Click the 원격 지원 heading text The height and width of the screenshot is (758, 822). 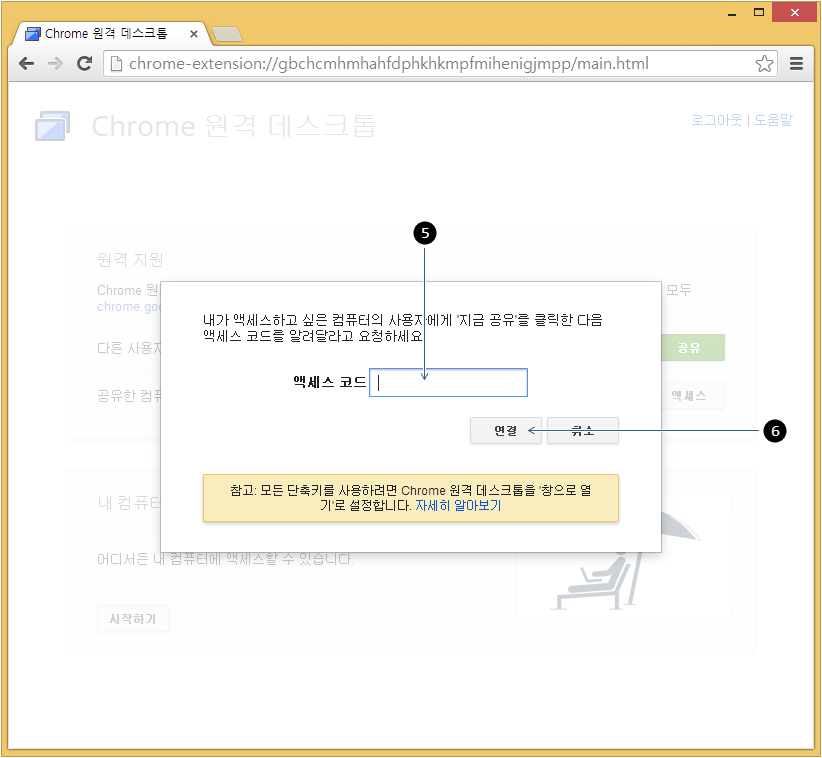coord(130,259)
